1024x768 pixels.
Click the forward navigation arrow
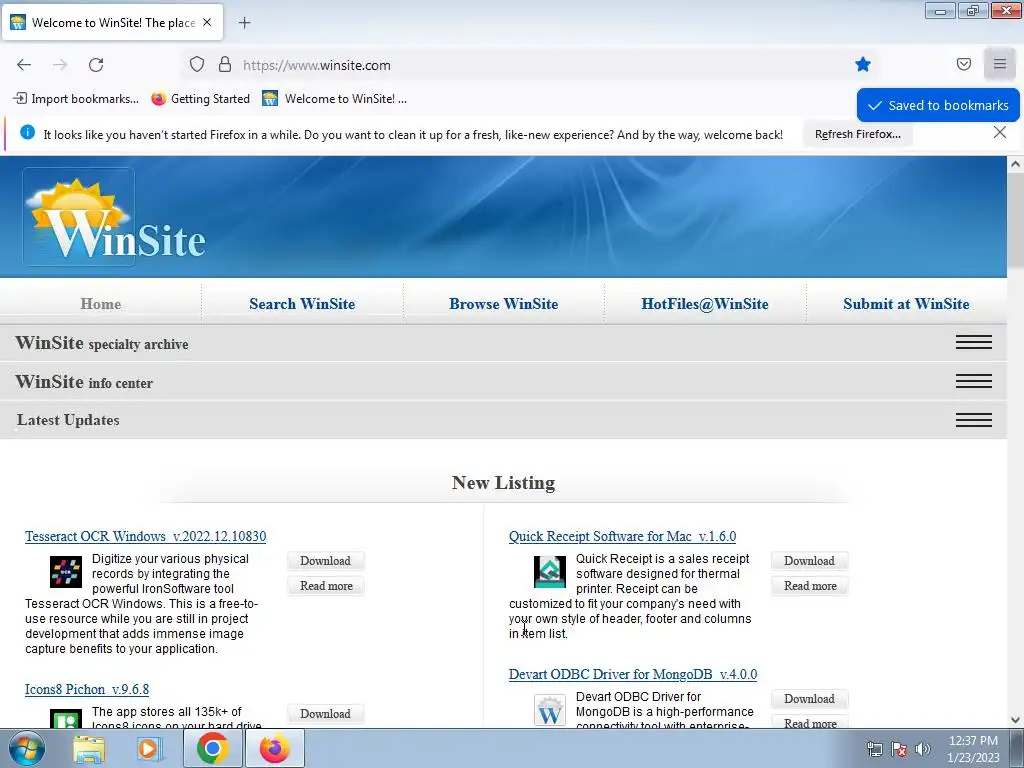point(60,65)
